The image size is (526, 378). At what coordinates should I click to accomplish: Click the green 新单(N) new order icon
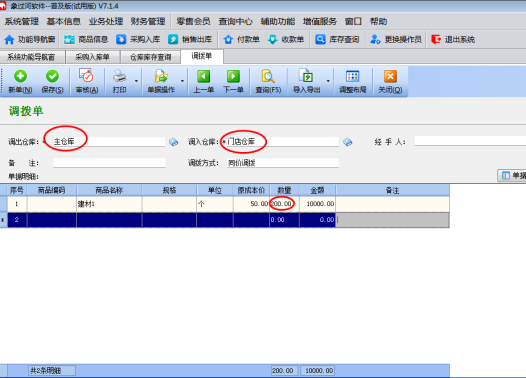click(x=20, y=76)
